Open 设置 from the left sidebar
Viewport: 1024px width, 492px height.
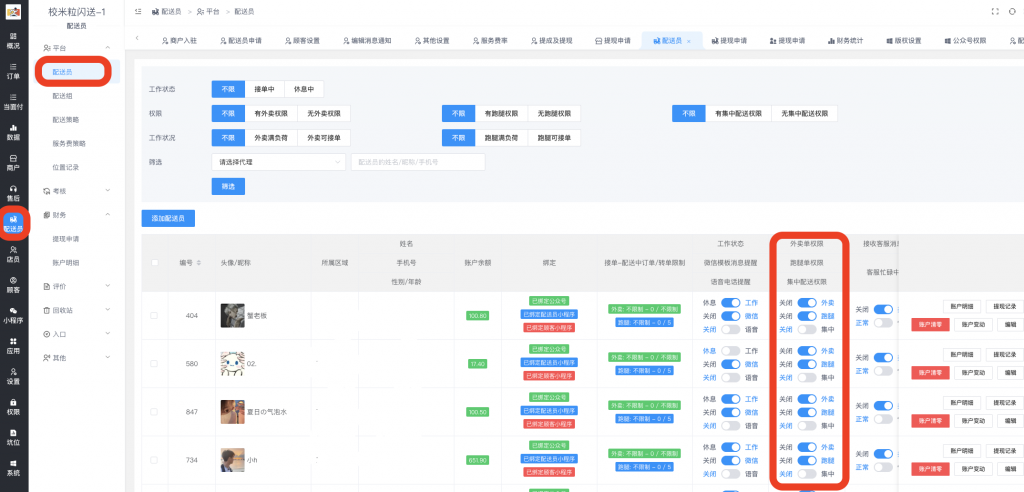pyautogui.click(x=13, y=376)
